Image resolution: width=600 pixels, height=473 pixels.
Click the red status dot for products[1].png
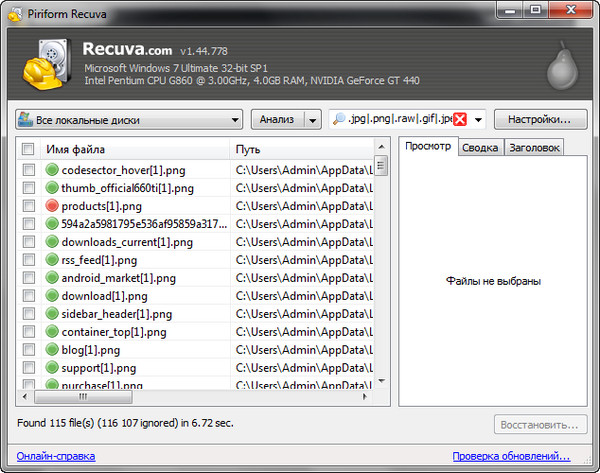pyautogui.click(x=53, y=206)
